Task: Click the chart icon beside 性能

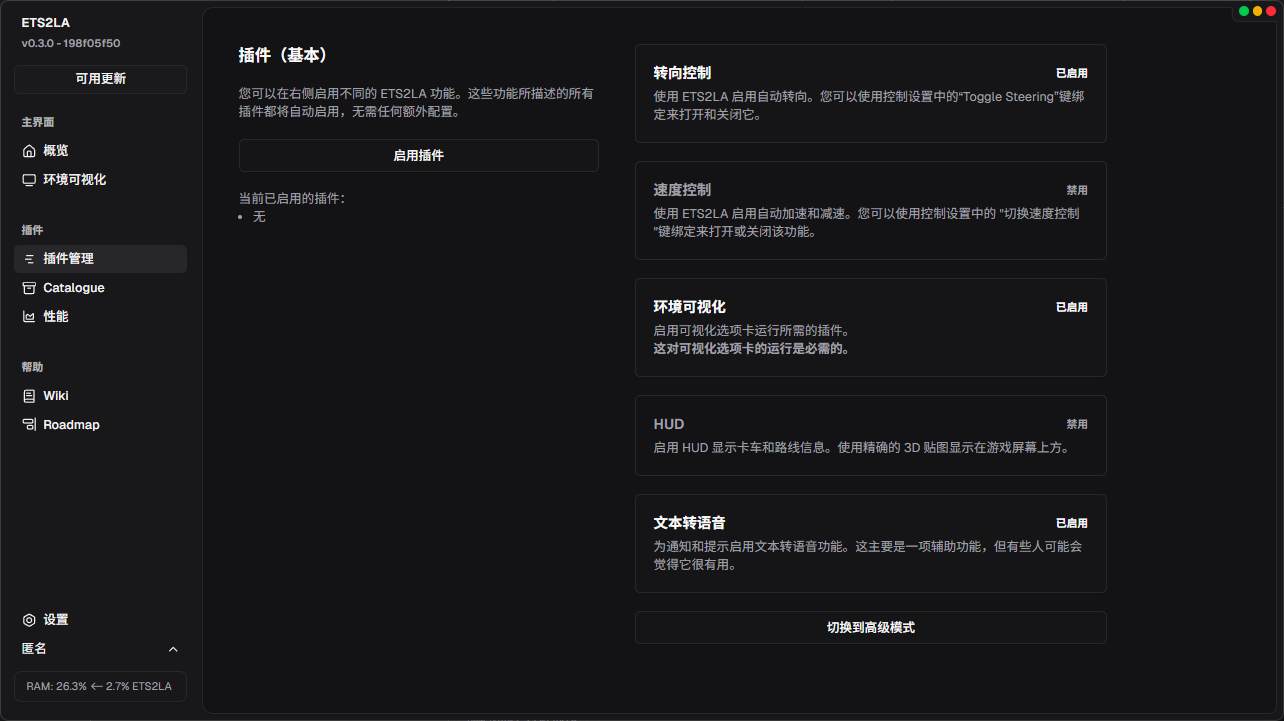Action: click(x=29, y=317)
